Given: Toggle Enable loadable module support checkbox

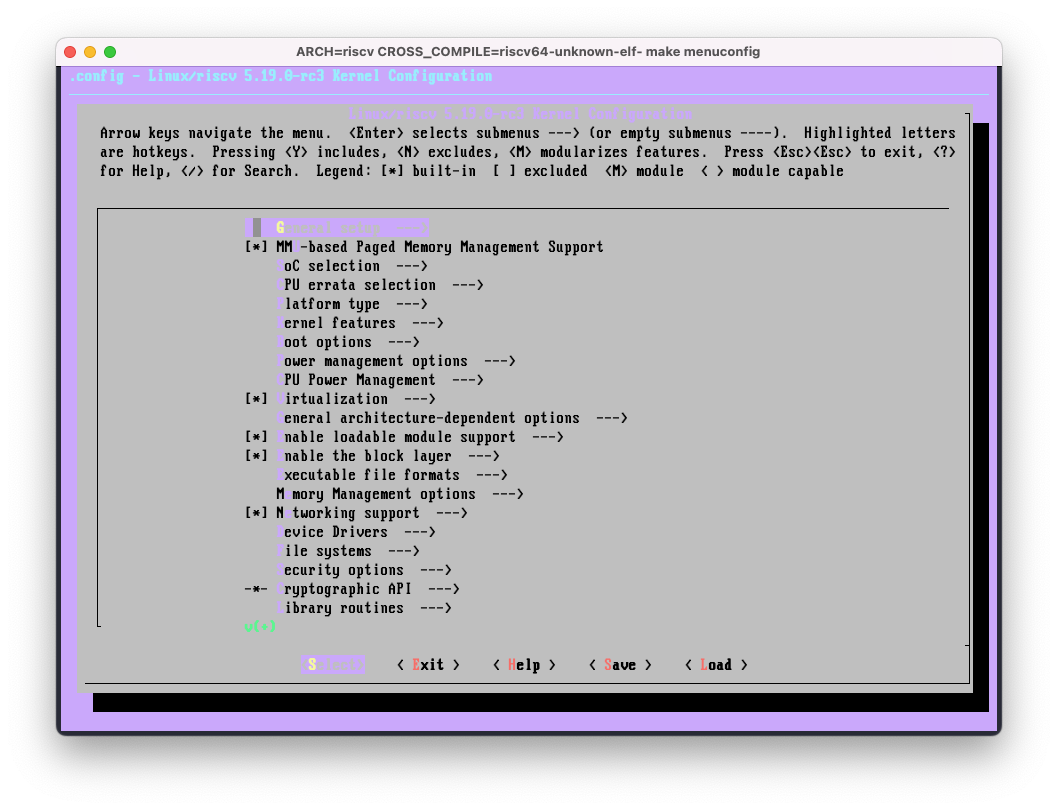Looking at the screenshot, I should coord(256,437).
